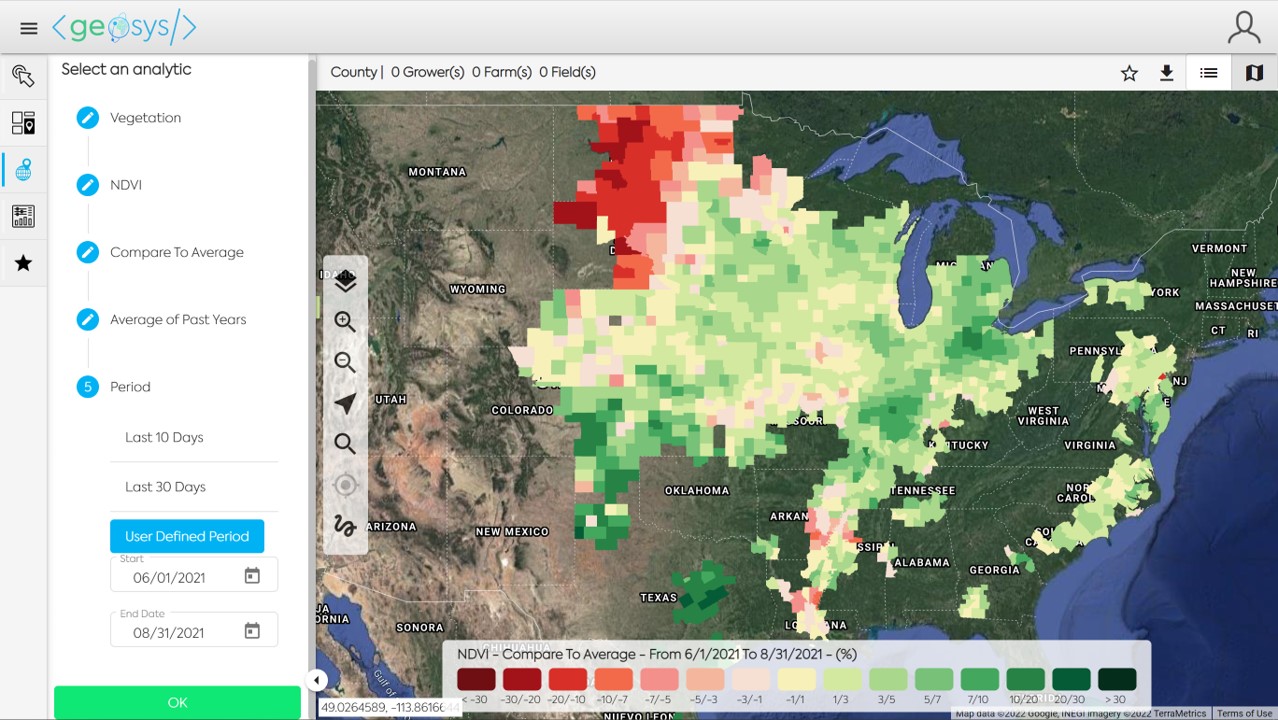Open the map layers tool
The height and width of the screenshot is (720, 1278).
(345, 282)
